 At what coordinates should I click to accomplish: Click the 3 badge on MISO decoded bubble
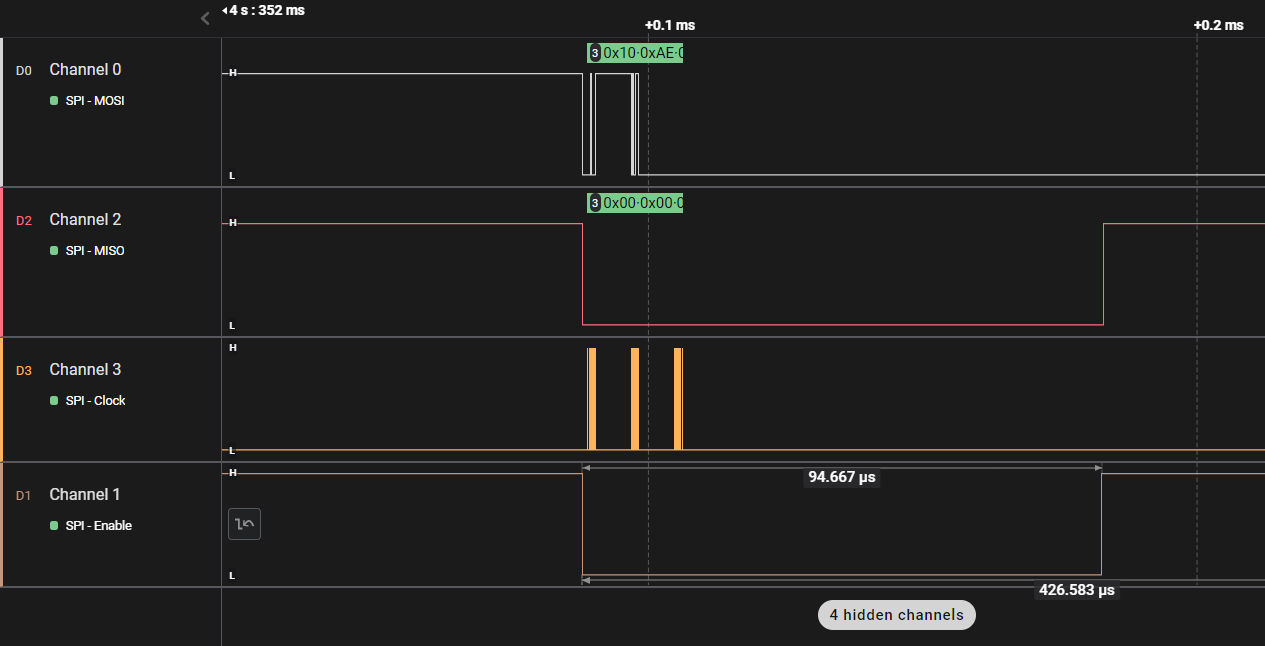point(595,204)
